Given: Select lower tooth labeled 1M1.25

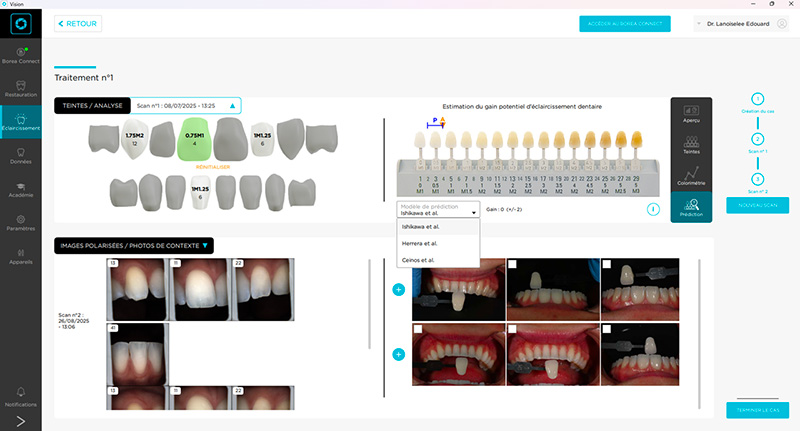Looking at the screenshot, I should [x=200, y=192].
